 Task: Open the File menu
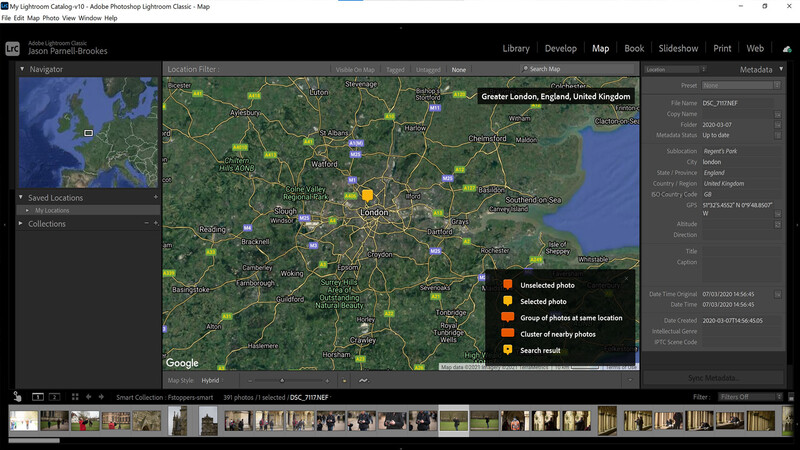(x=6, y=18)
